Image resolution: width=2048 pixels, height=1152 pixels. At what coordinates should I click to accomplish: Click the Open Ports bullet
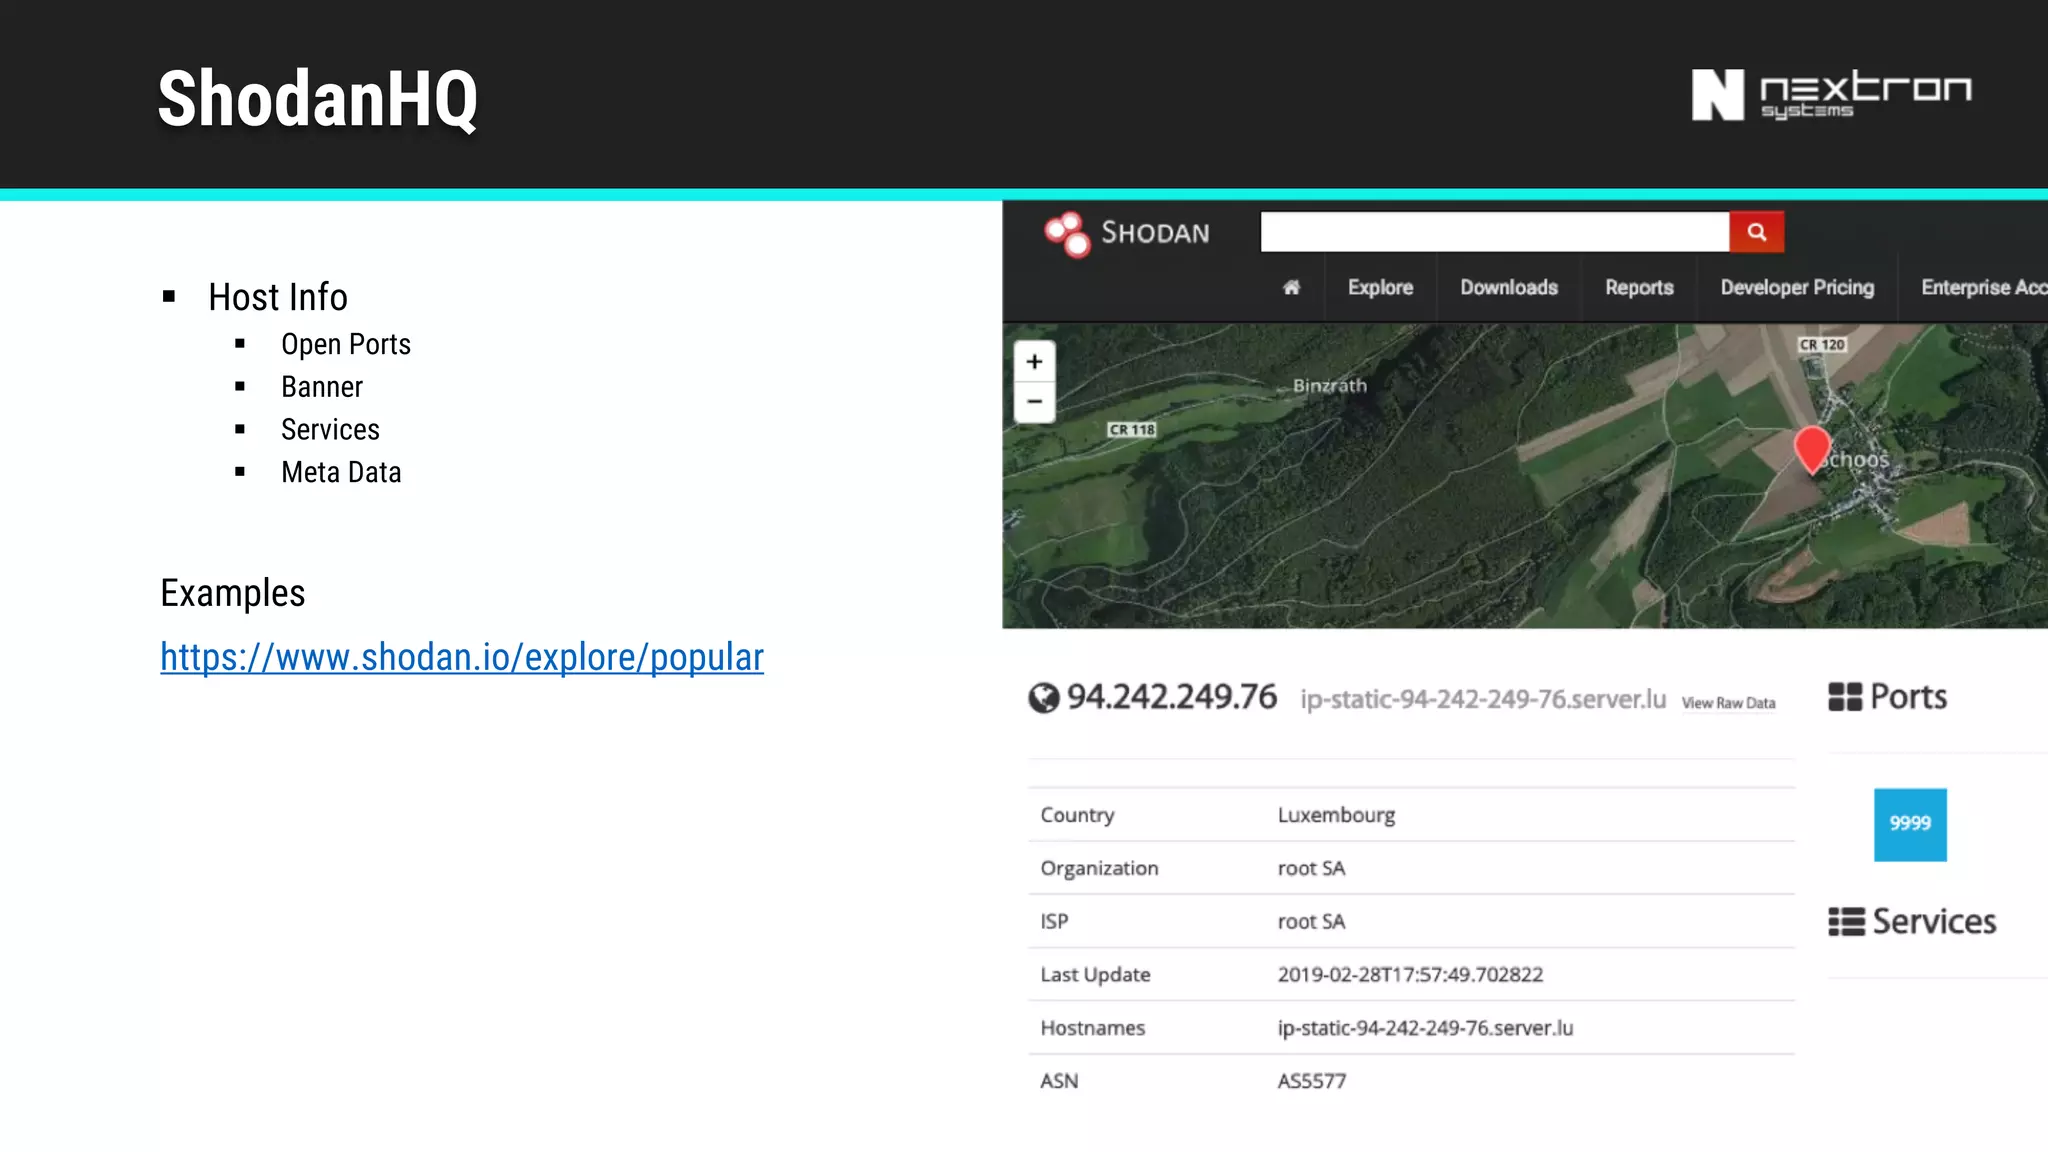[346, 344]
